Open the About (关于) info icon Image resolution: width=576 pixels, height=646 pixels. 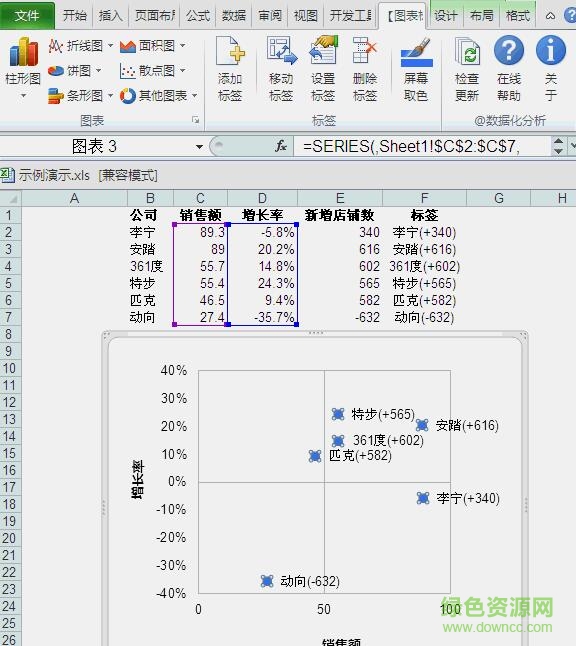coord(551,50)
